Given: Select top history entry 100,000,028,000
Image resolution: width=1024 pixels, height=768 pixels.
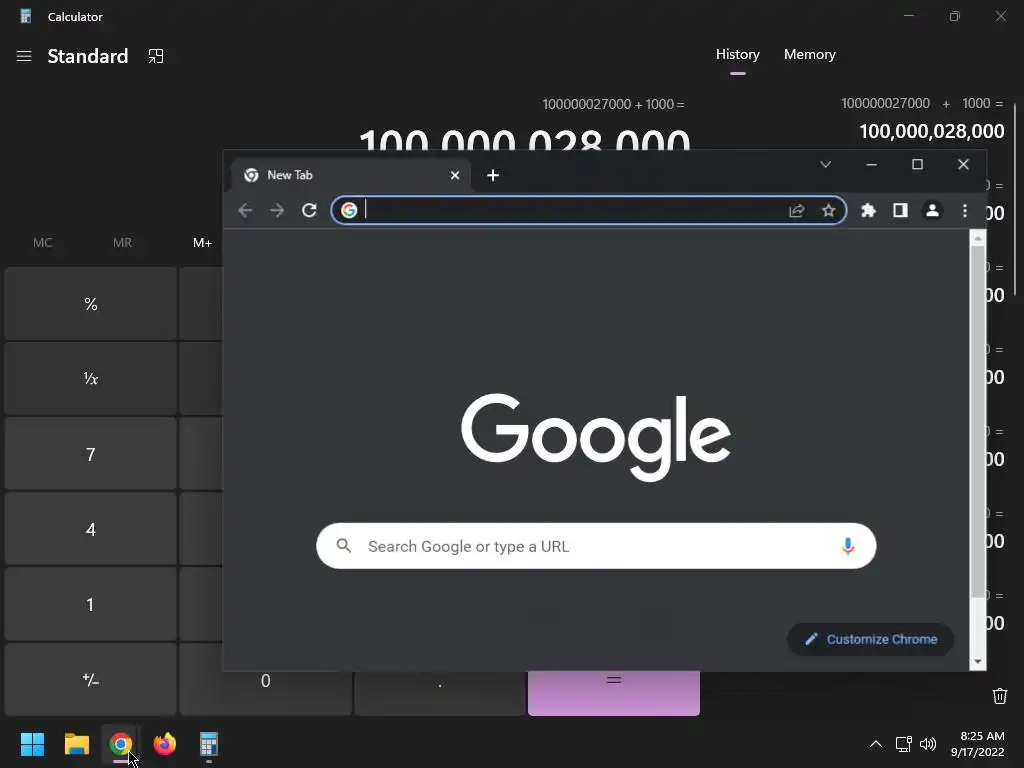Looking at the screenshot, I should coord(922,119).
